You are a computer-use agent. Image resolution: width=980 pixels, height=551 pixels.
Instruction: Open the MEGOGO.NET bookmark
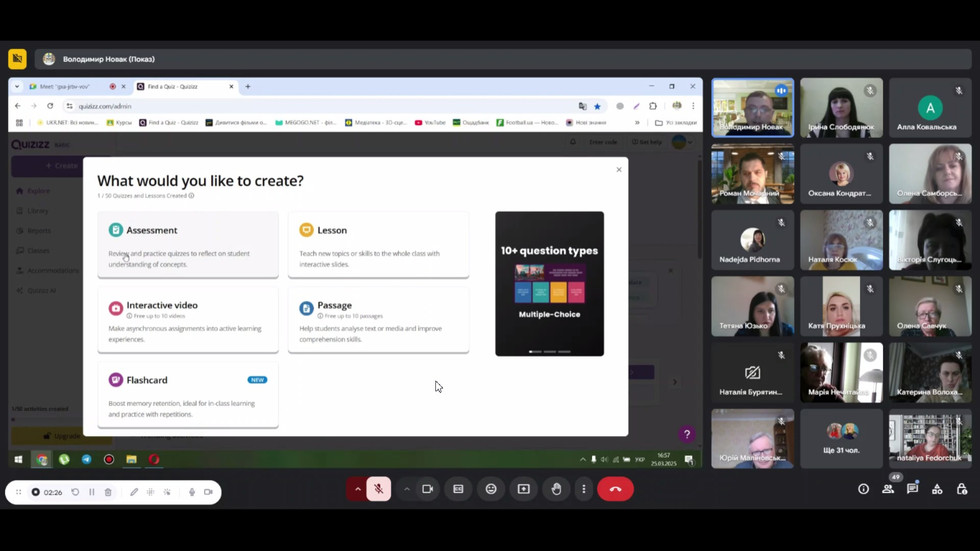[x=306, y=122]
